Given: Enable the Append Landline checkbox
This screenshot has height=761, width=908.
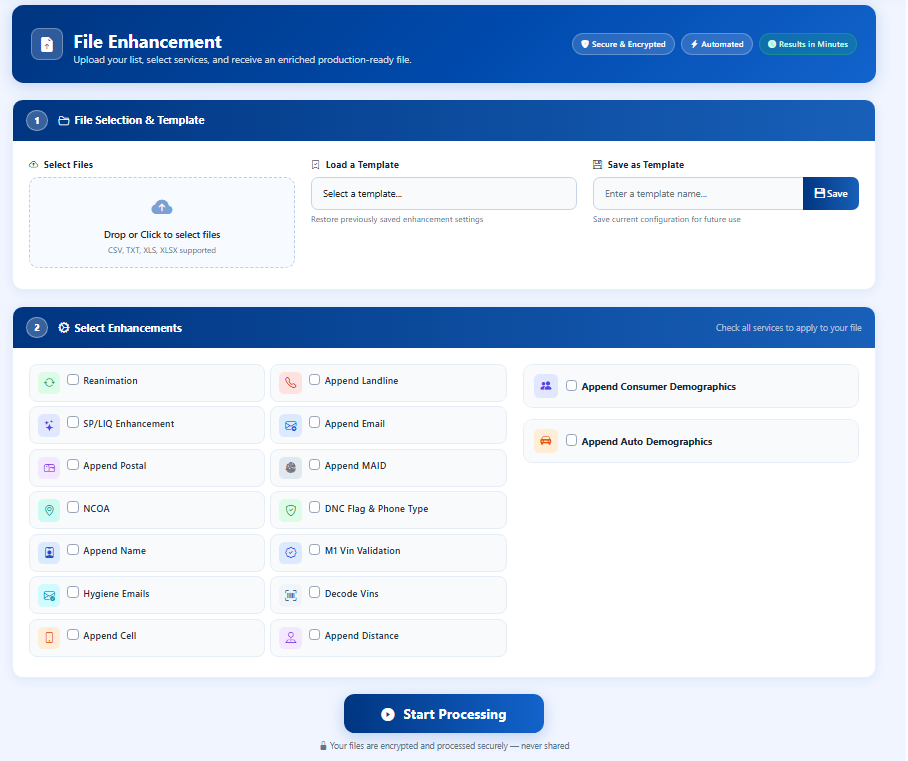Looking at the screenshot, I should [x=314, y=379].
